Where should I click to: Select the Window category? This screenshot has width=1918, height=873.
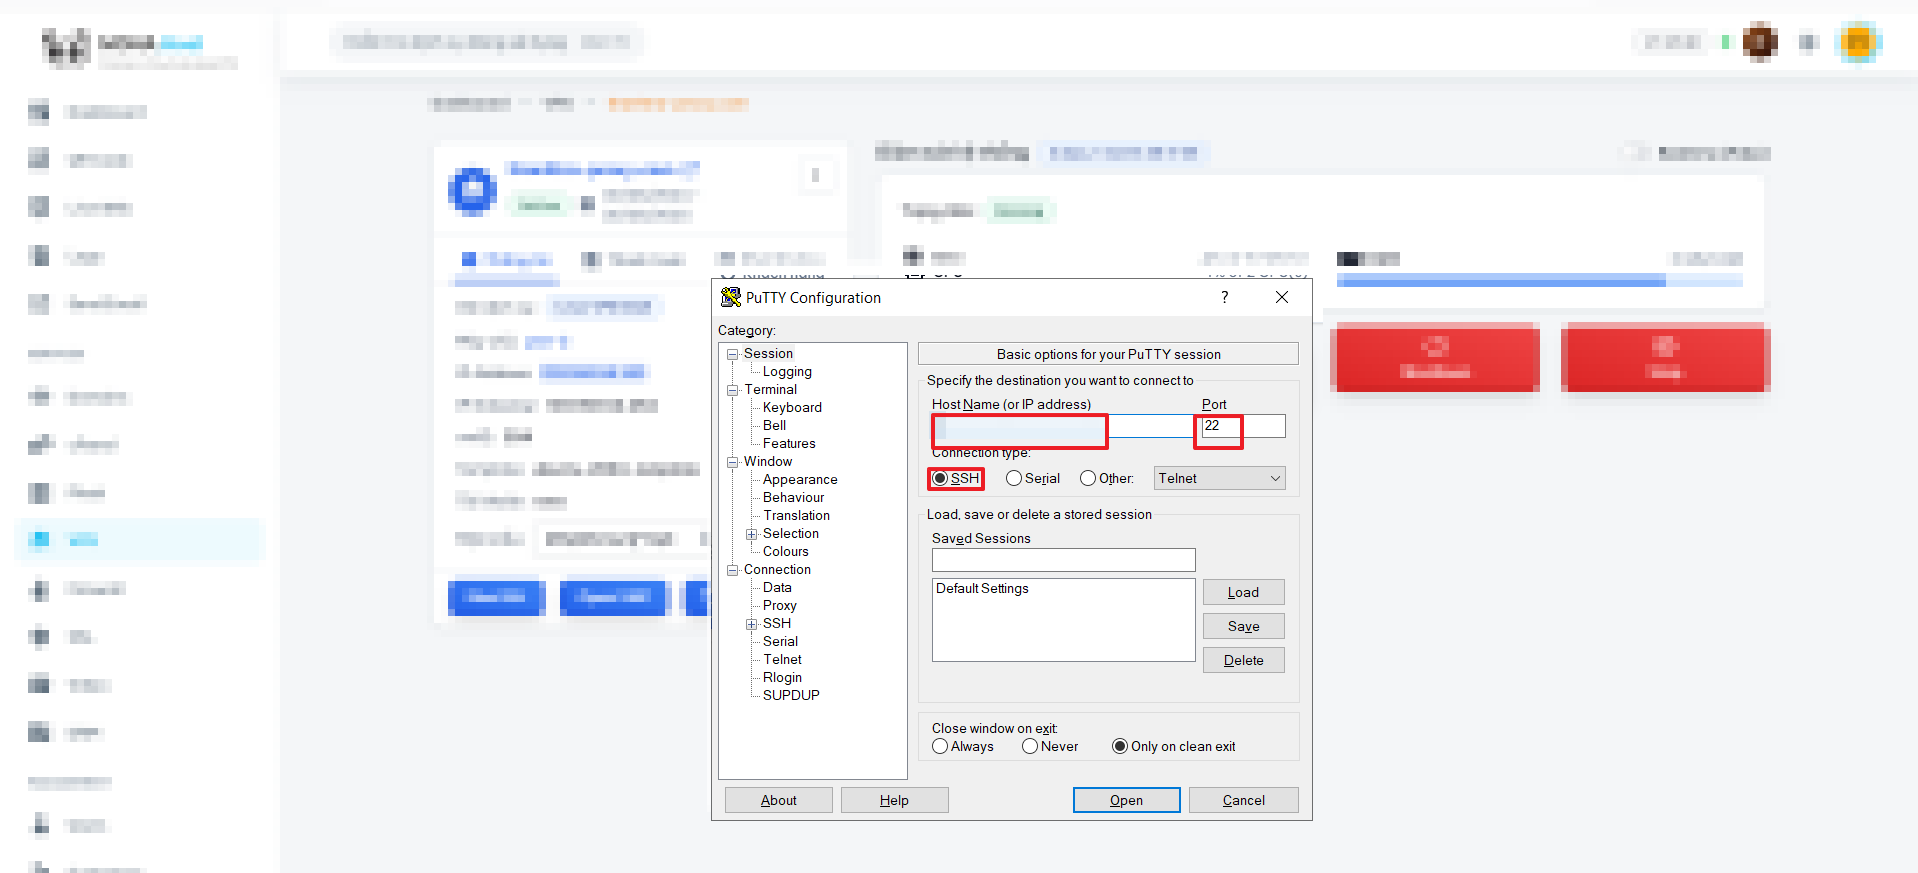tap(768, 462)
